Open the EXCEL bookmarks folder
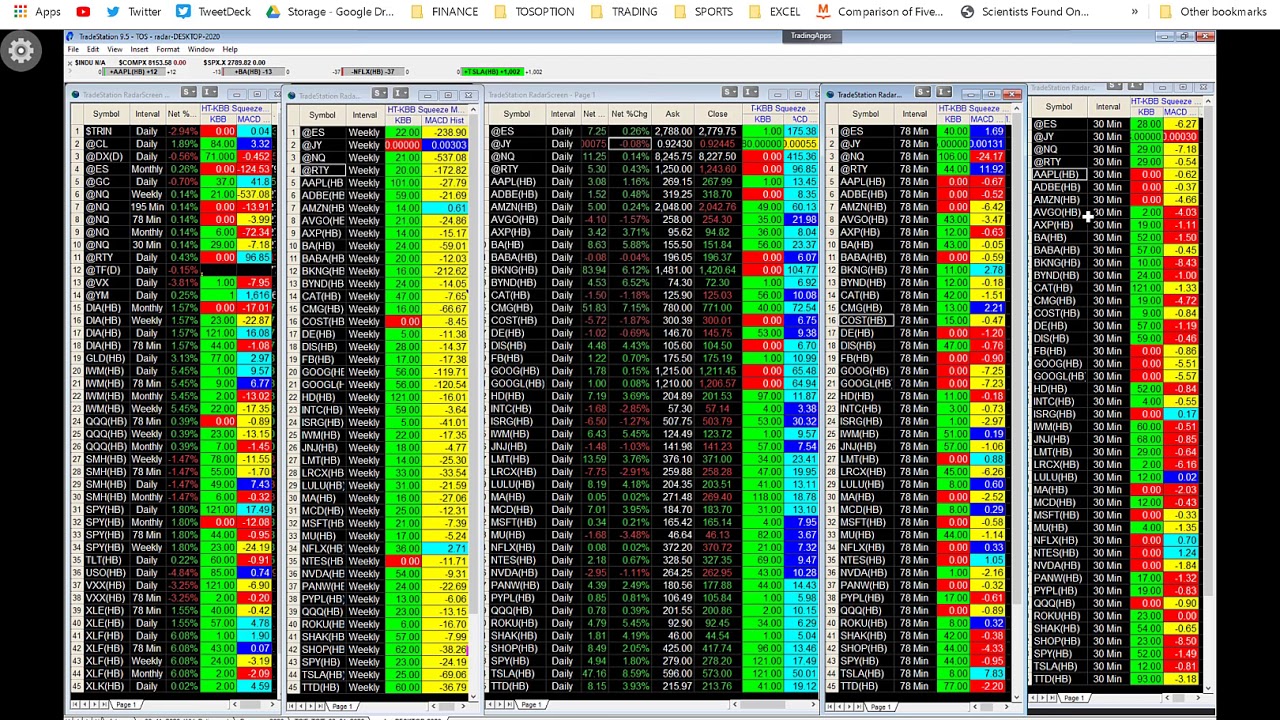The image size is (1280, 720). coord(775,12)
